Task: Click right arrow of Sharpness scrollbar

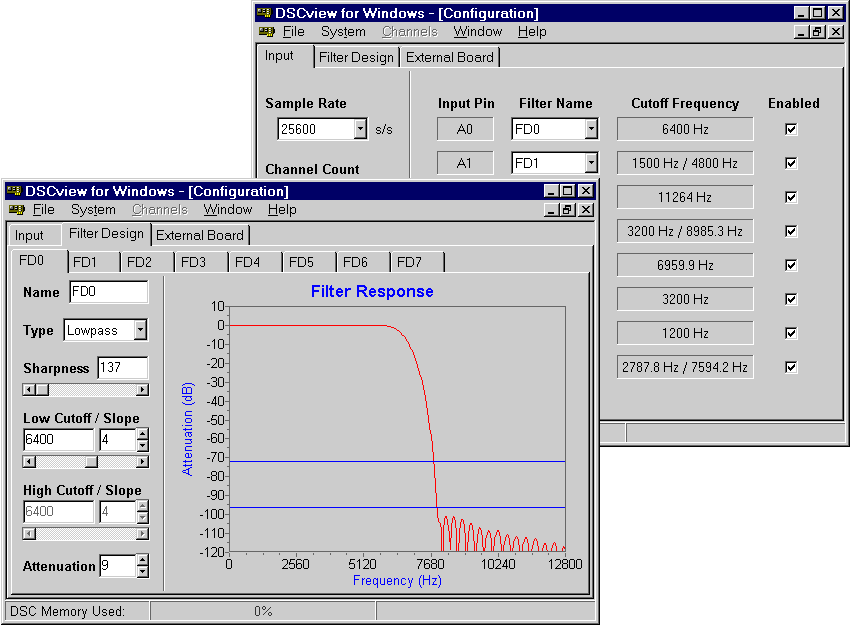Action: (143, 390)
